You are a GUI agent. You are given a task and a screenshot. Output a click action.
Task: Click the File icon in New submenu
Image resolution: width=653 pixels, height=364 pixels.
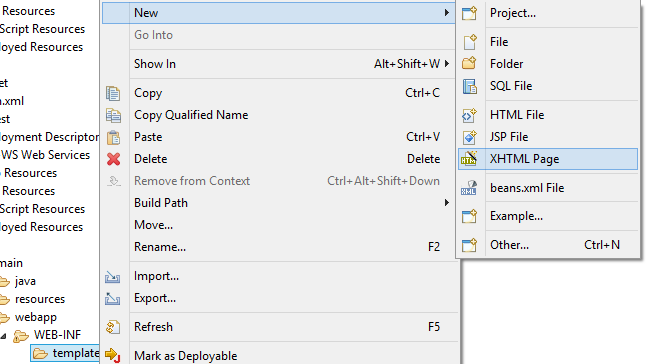point(470,42)
